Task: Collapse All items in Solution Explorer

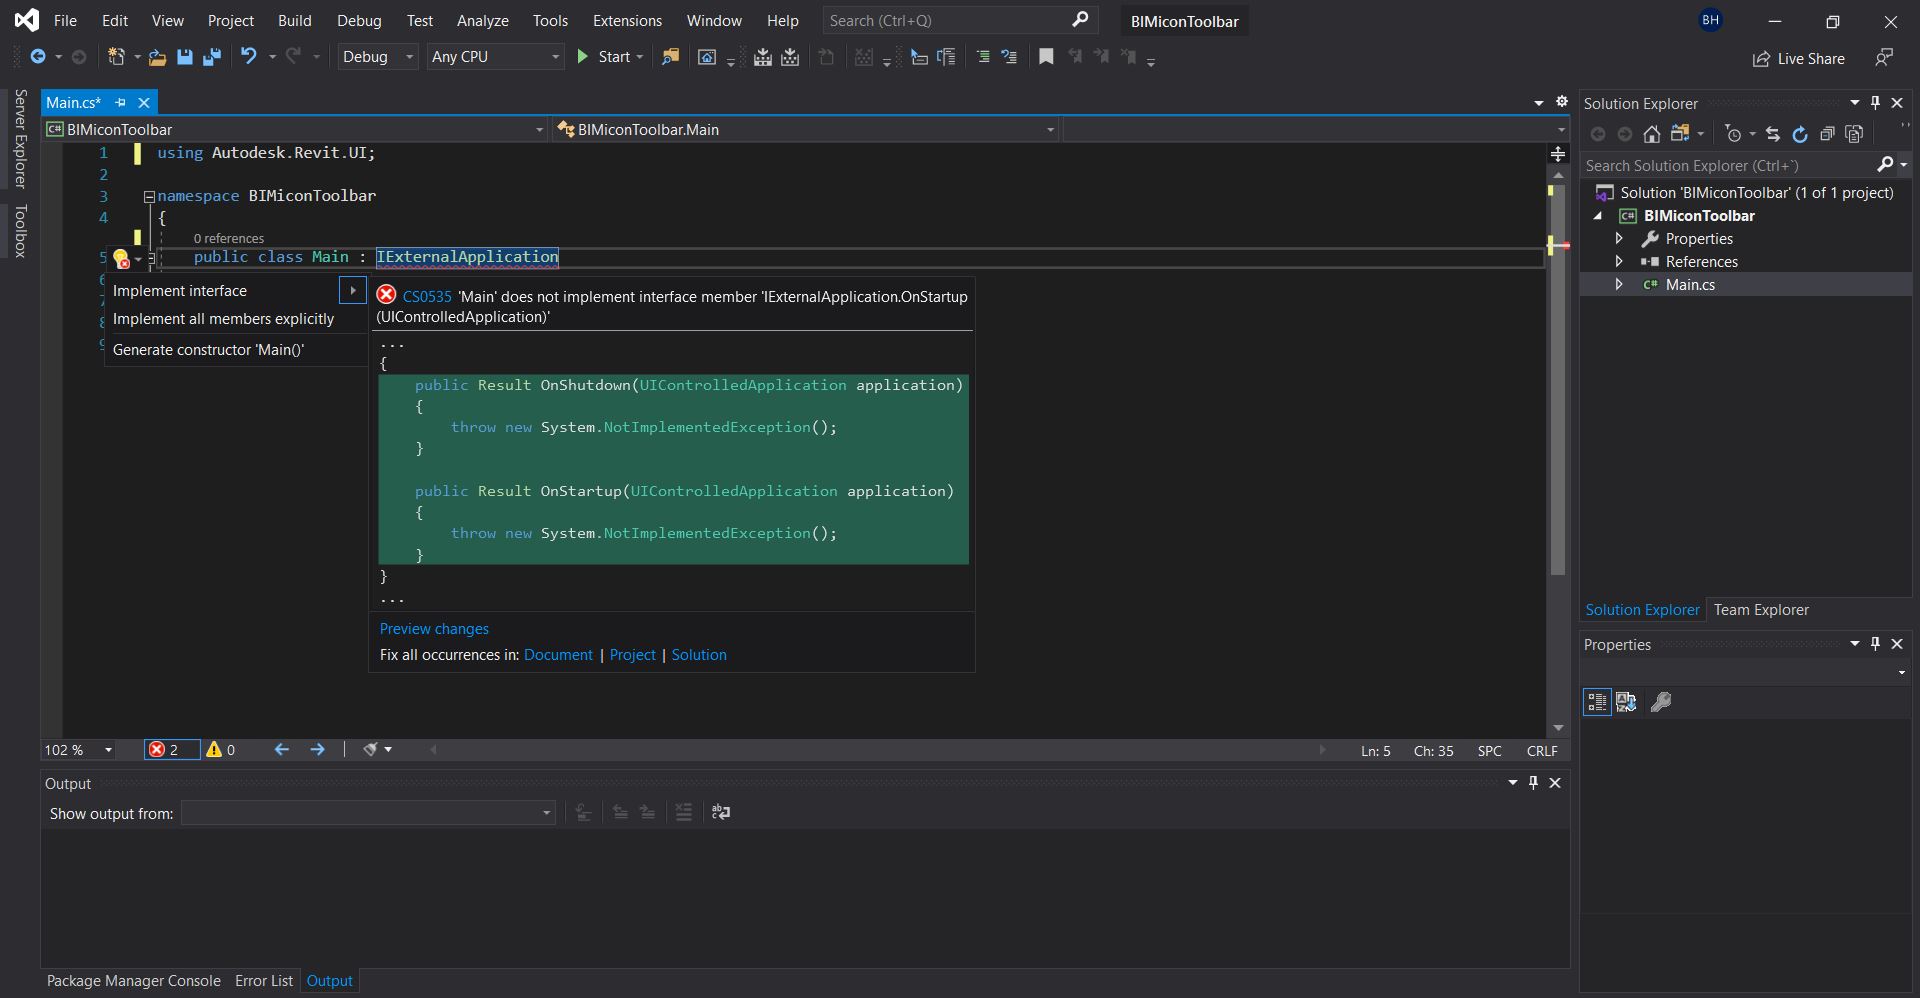Action: click(1828, 134)
